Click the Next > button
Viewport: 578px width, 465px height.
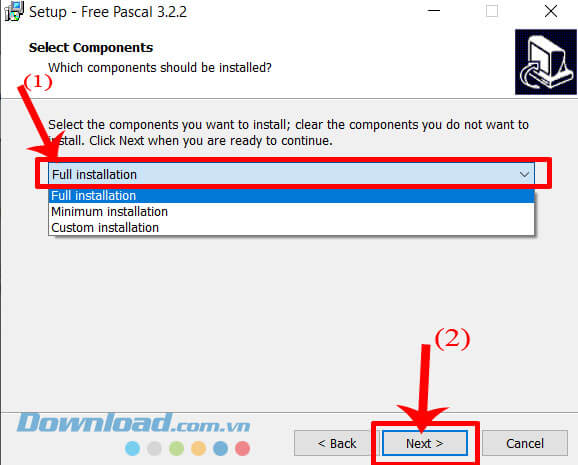point(425,443)
